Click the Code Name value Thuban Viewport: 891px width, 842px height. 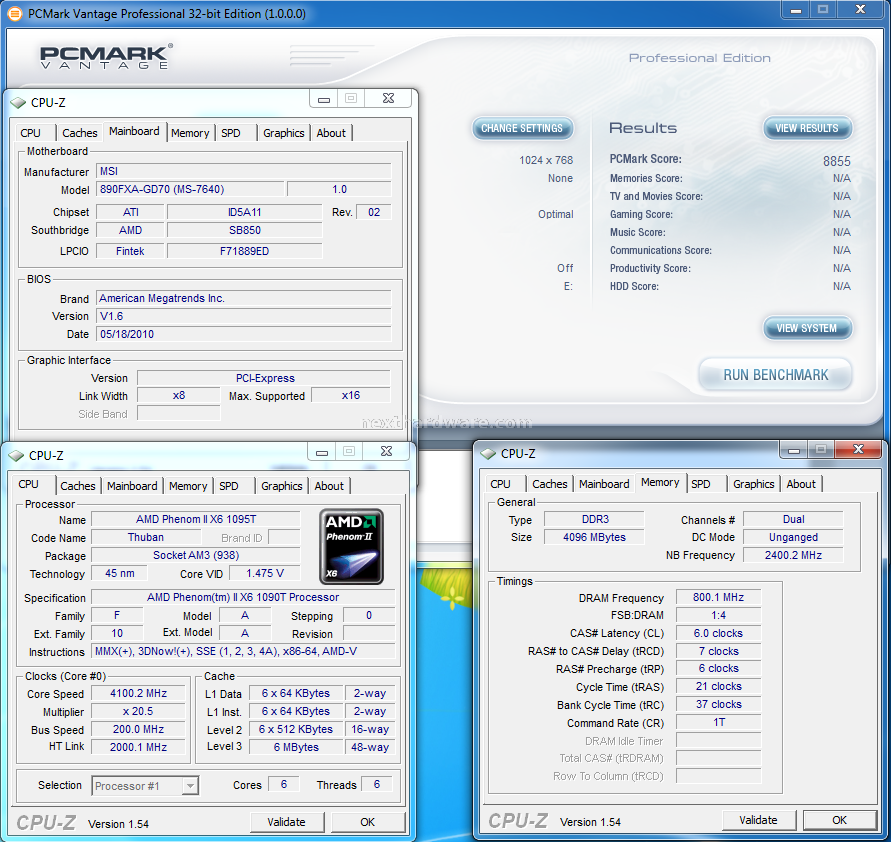pyautogui.click(x=146, y=537)
